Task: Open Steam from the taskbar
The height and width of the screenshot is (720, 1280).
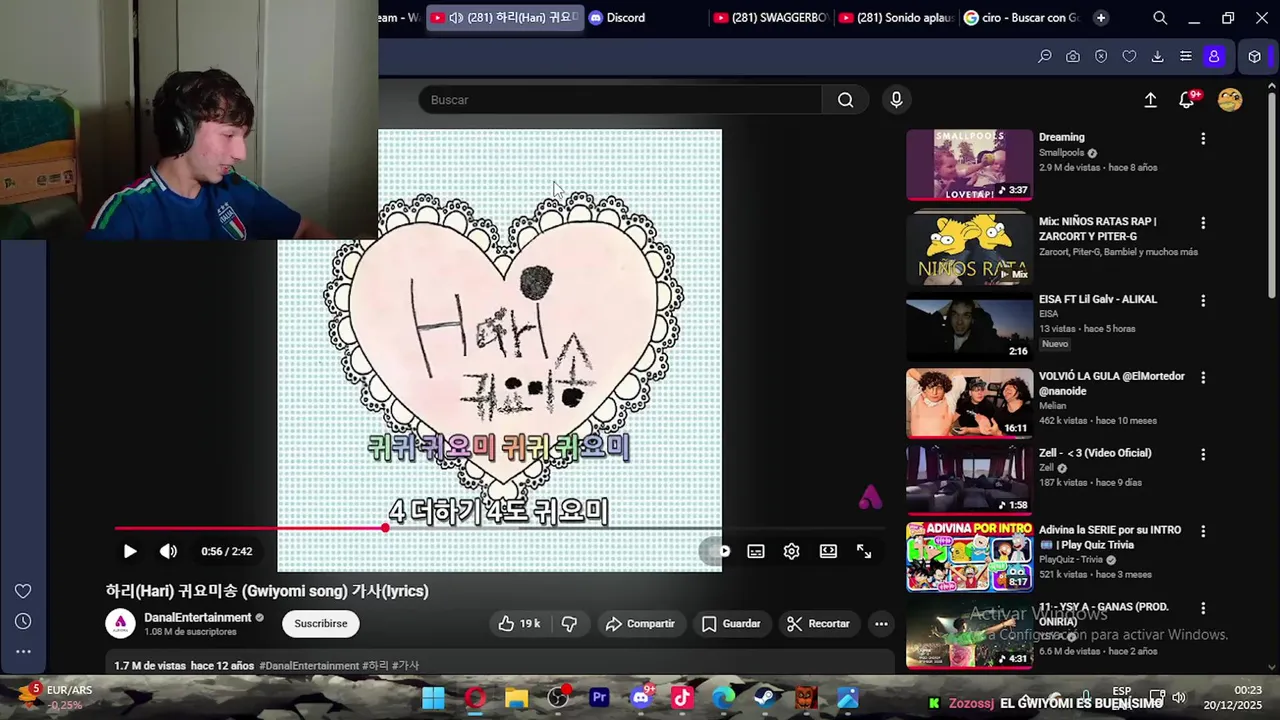Action: point(765,698)
